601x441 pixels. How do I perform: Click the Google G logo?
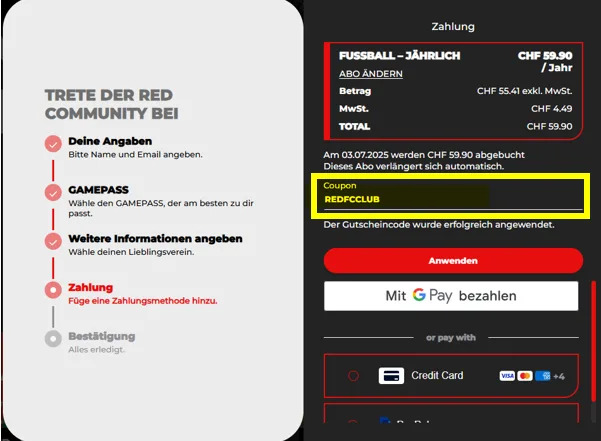(x=419, y=295)
